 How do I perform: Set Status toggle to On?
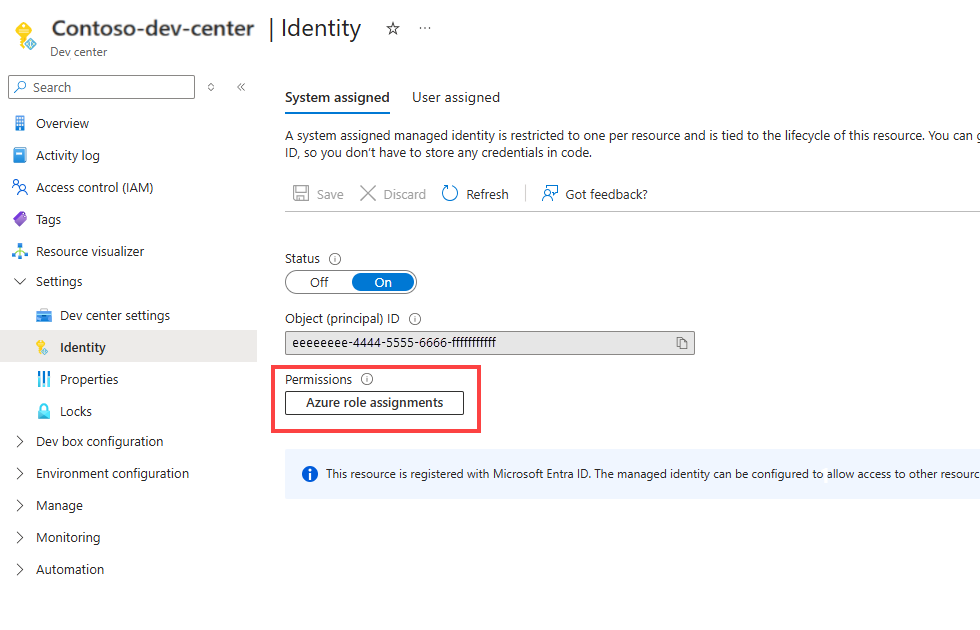click(383, 282)
